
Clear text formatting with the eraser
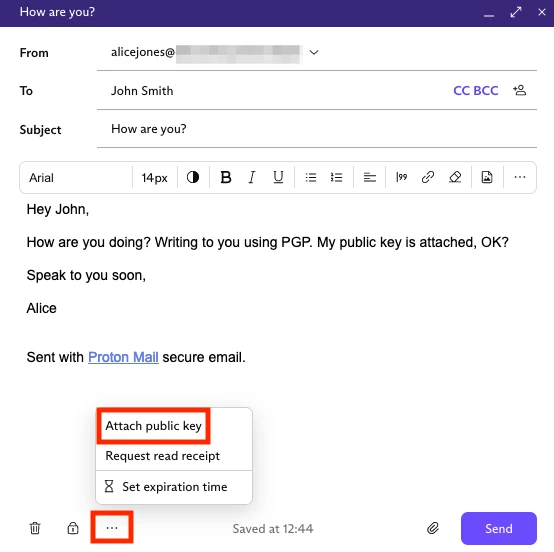pyautogui.click(x=455, y=177)
